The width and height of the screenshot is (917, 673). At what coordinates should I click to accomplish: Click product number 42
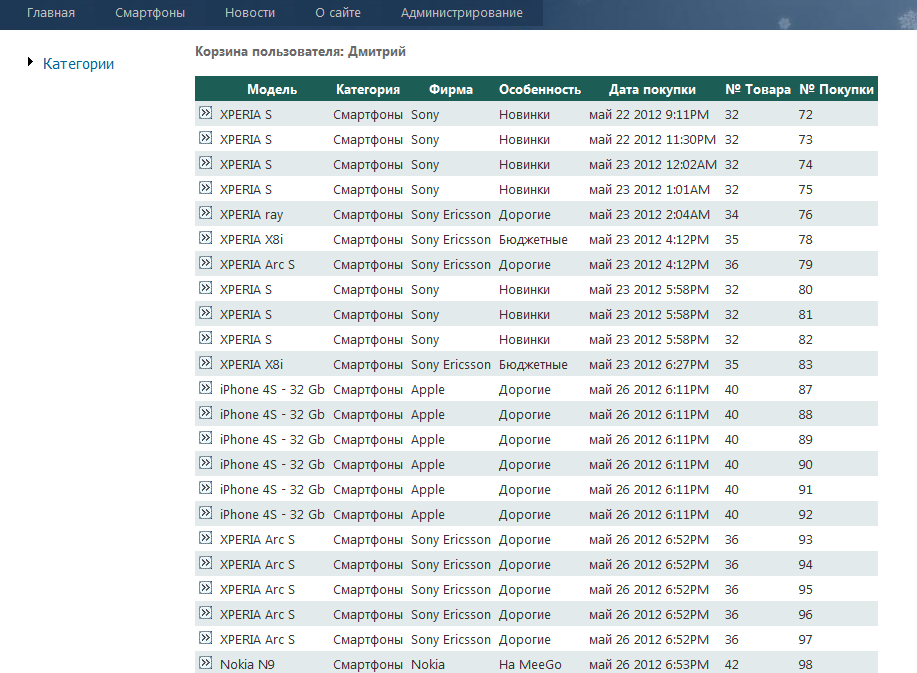tap(732, 665)
